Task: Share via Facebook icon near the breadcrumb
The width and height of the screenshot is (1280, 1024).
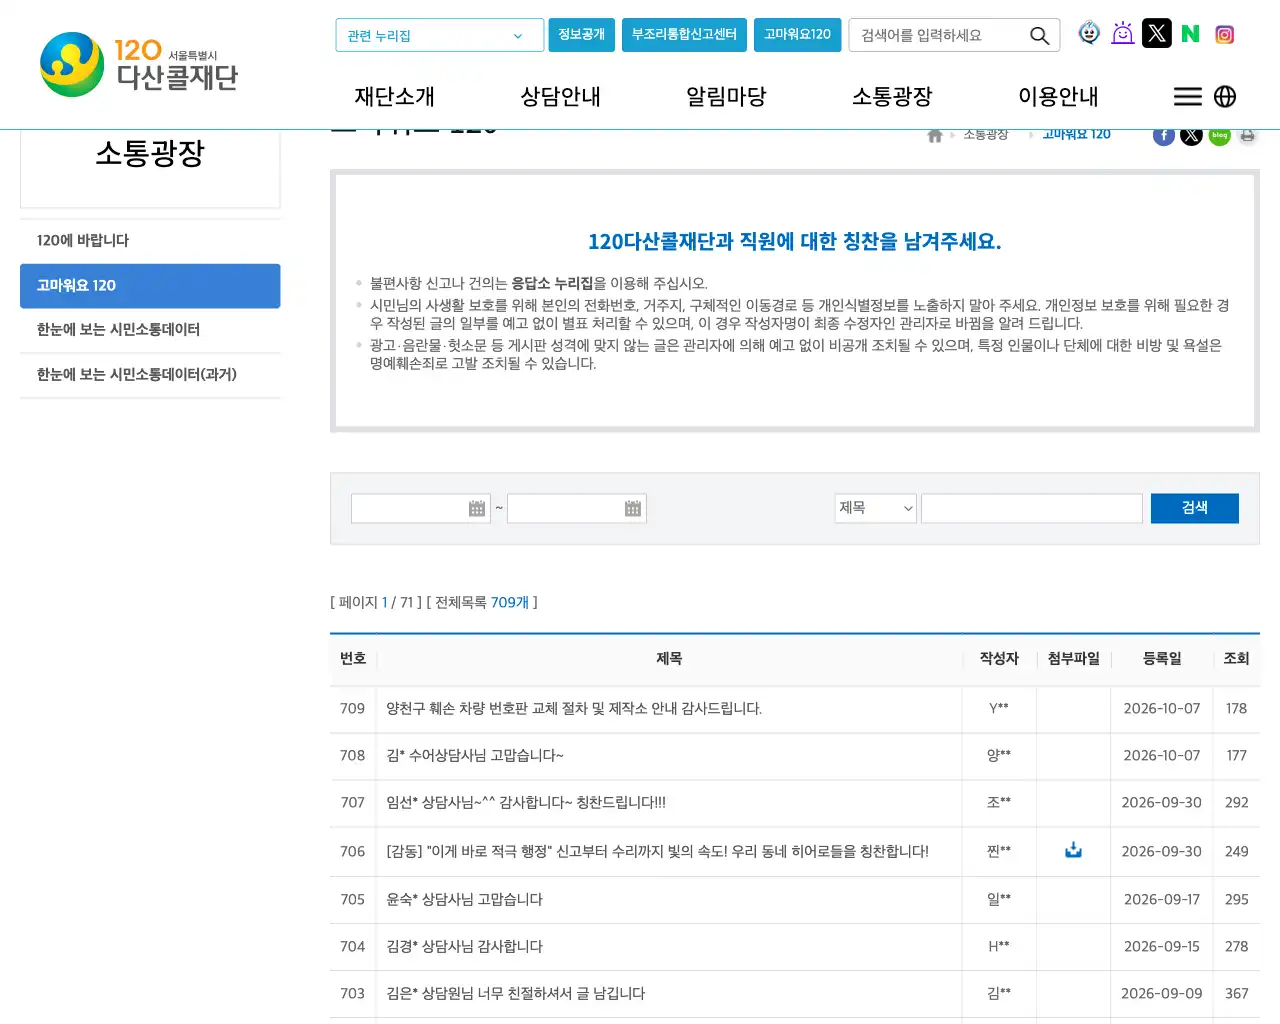Action: coord(1164,136)
